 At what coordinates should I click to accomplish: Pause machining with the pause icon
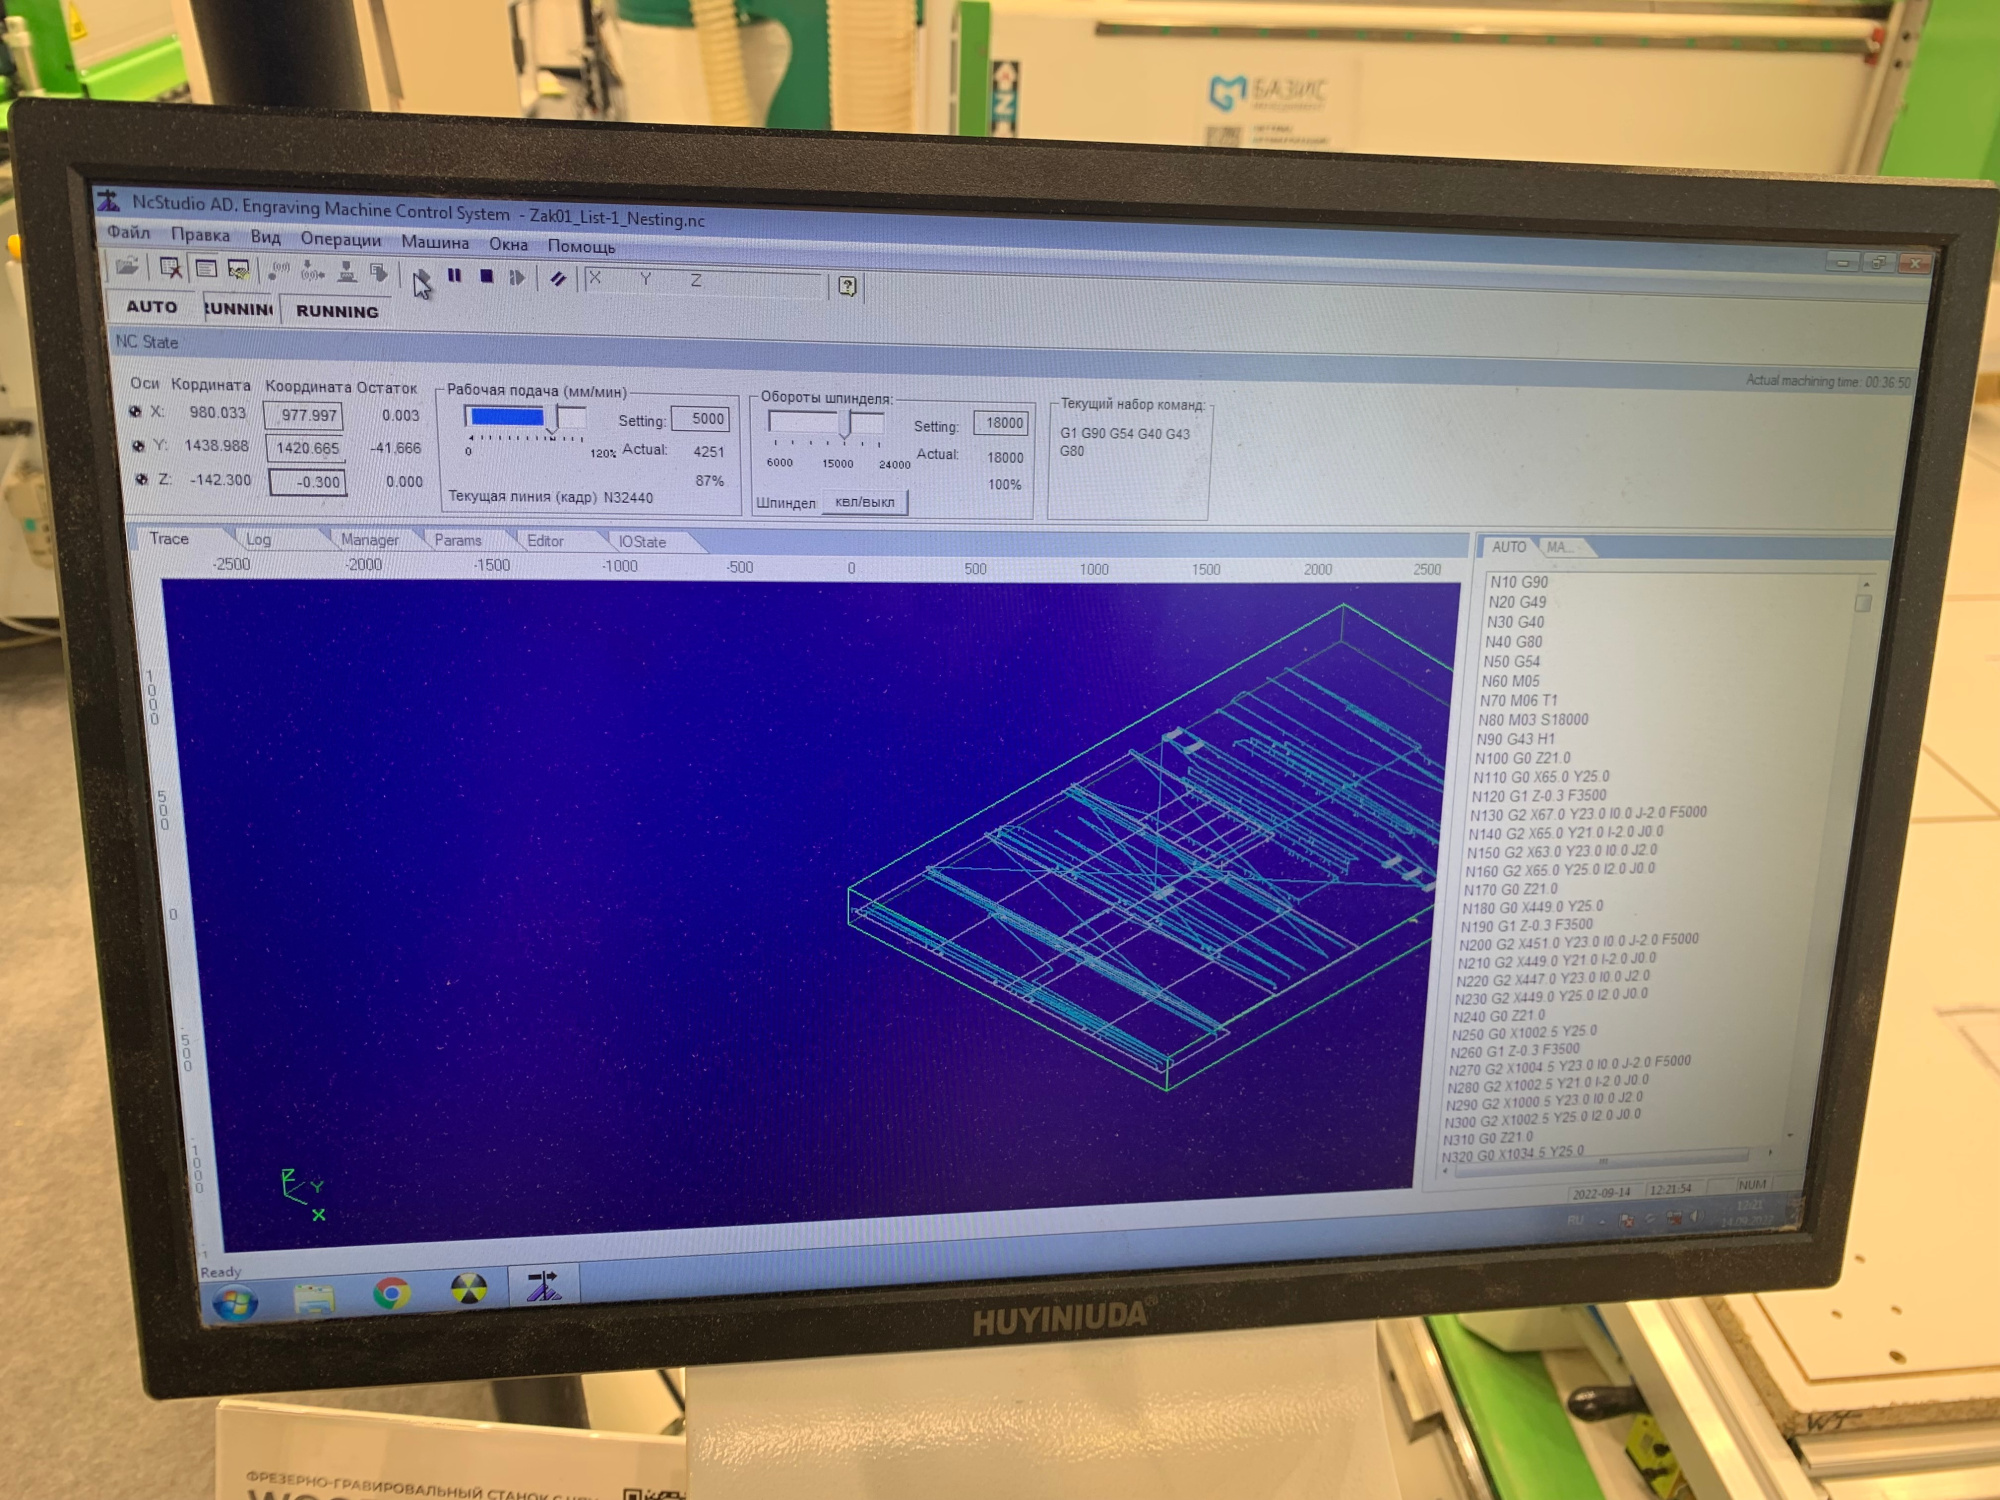point(454,275)
